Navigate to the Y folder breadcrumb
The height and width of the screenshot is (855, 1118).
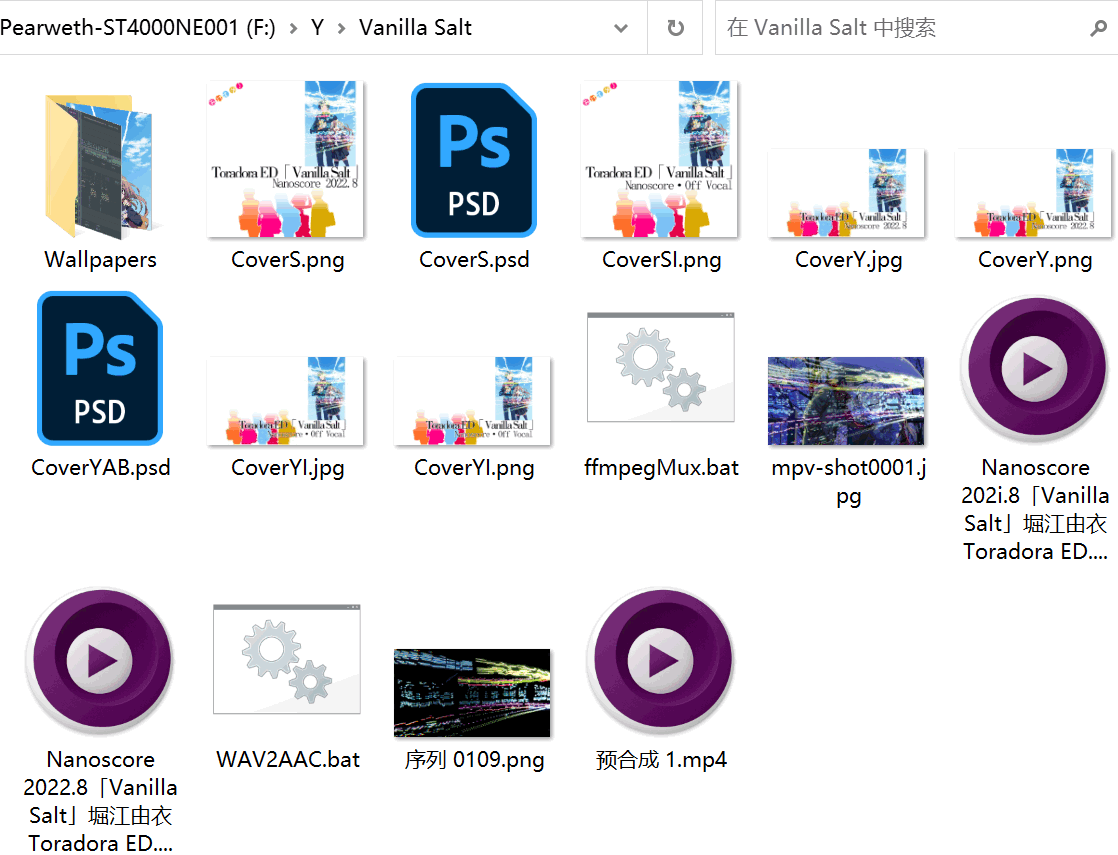(317, 28)
